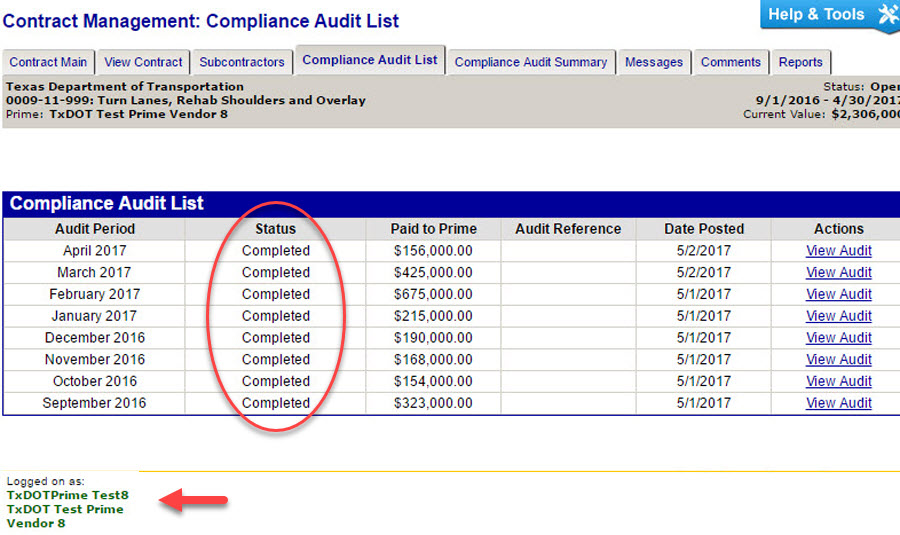Select the Subcontractors tab
900x535 pixels.
242,62
